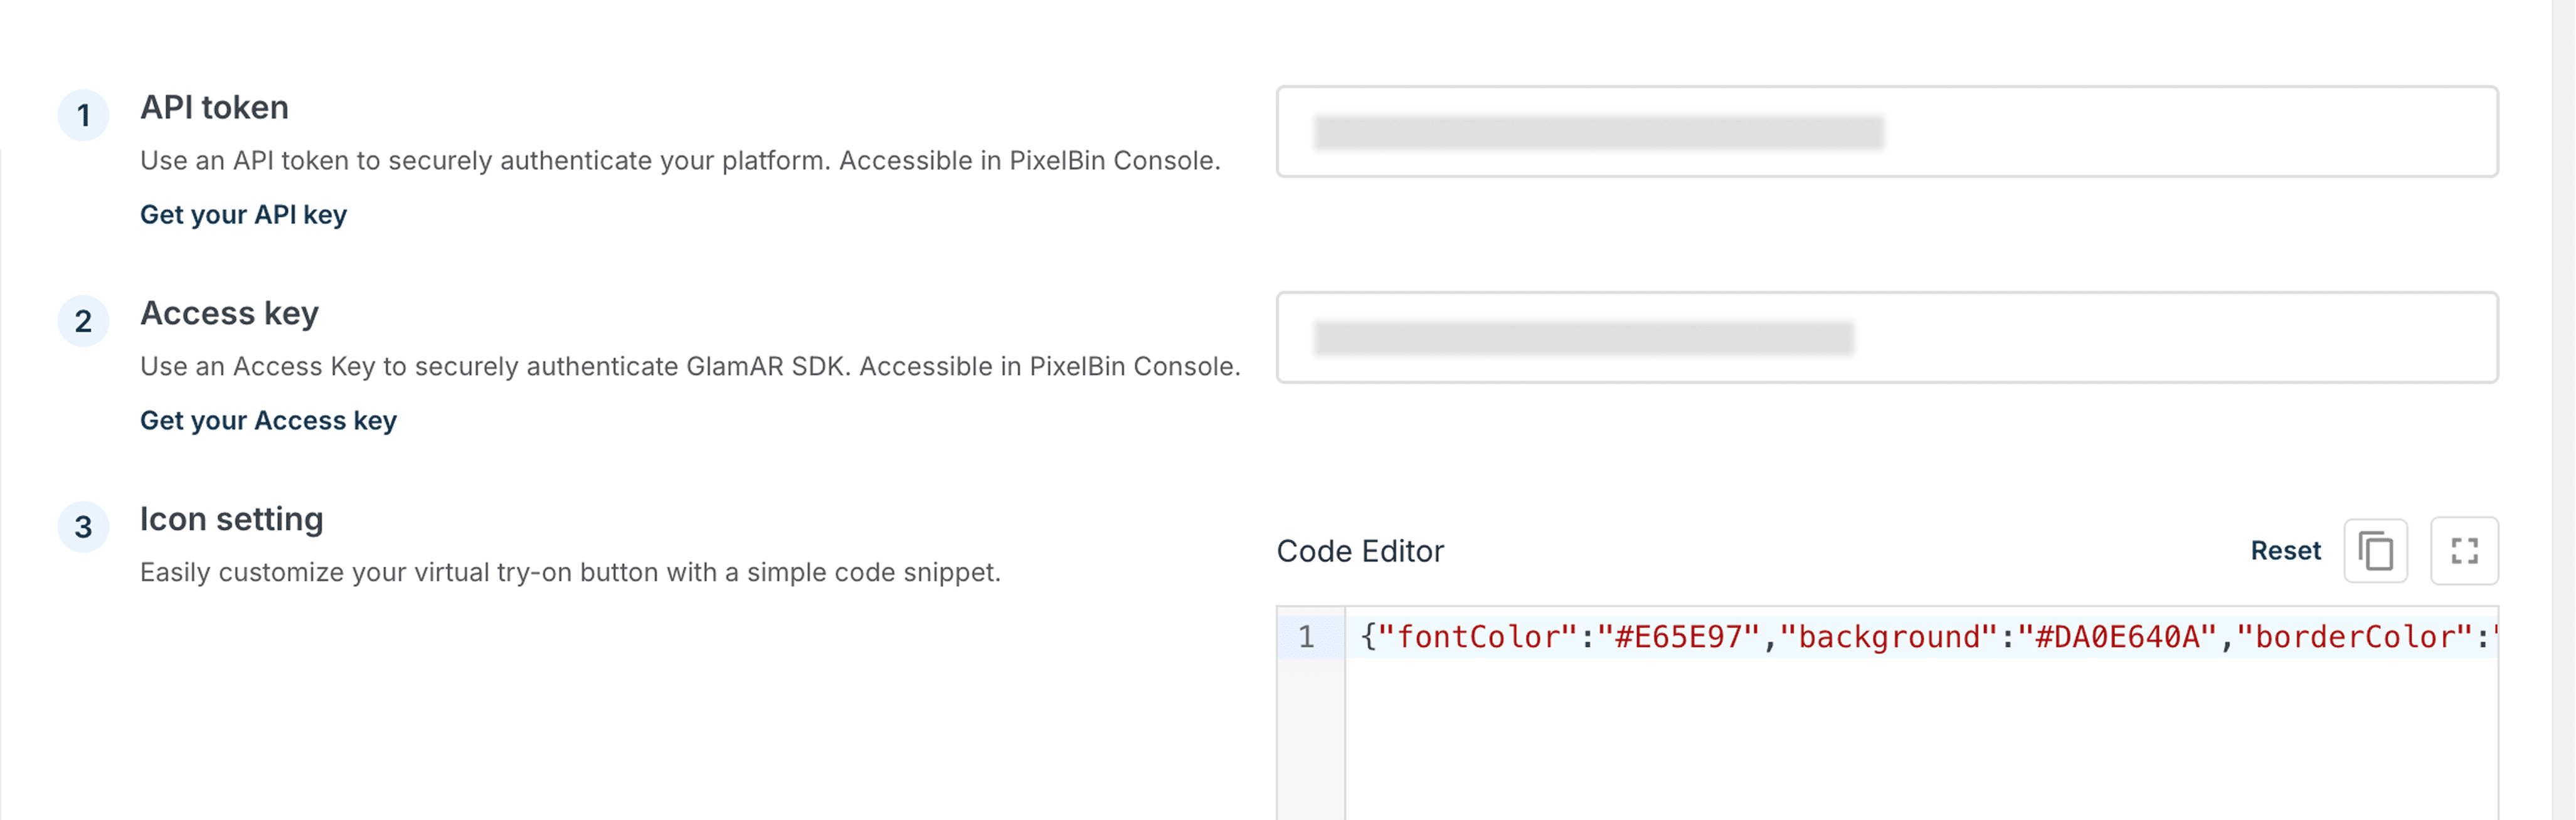Click the empty area below code line 1
Viewport: 2576px width, 820px height.
pos(1900,740)
